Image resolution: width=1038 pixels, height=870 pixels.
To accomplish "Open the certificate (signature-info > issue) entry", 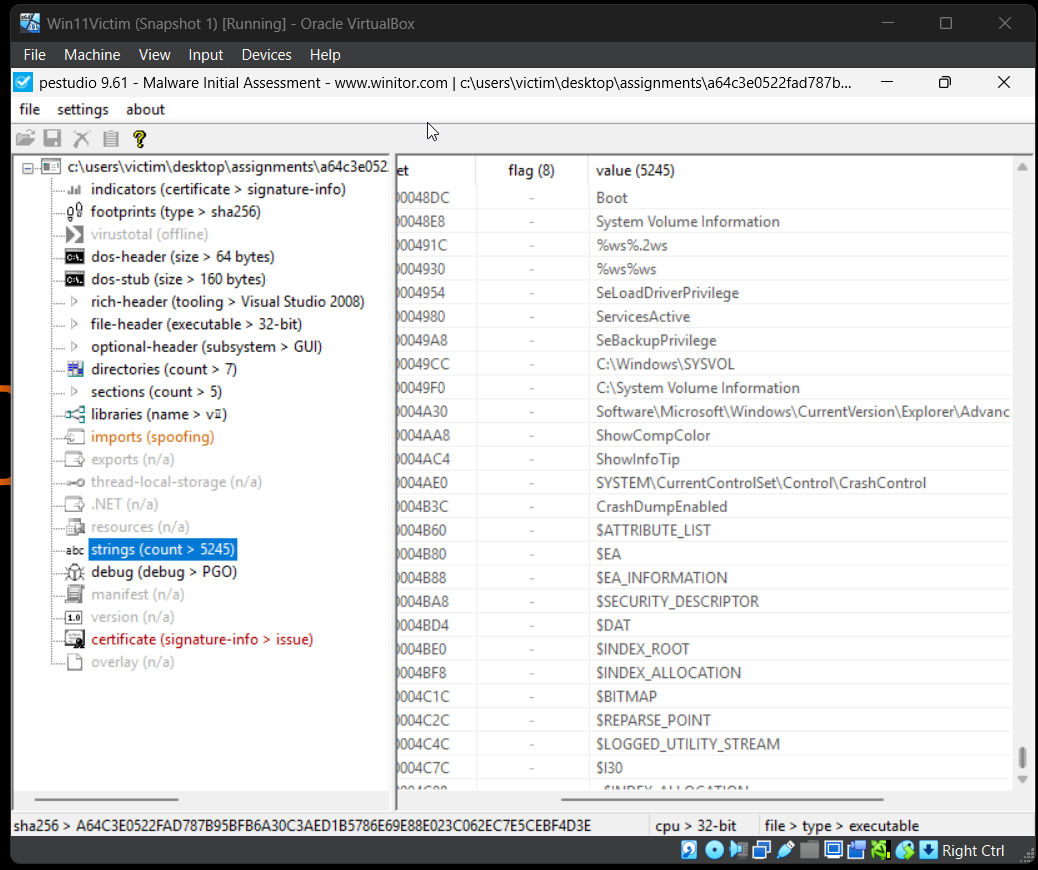I will click(x=201, y=639).
